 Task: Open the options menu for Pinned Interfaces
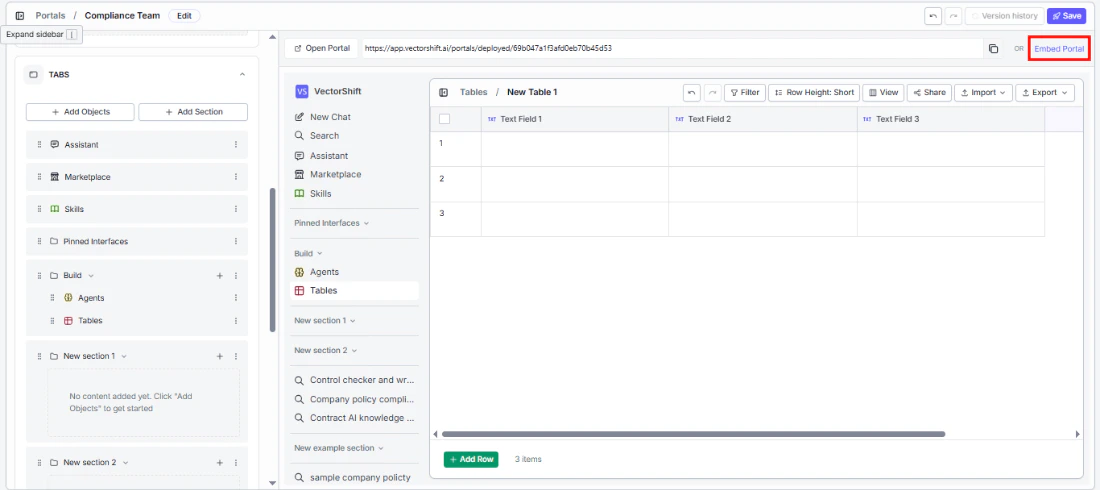236,241
